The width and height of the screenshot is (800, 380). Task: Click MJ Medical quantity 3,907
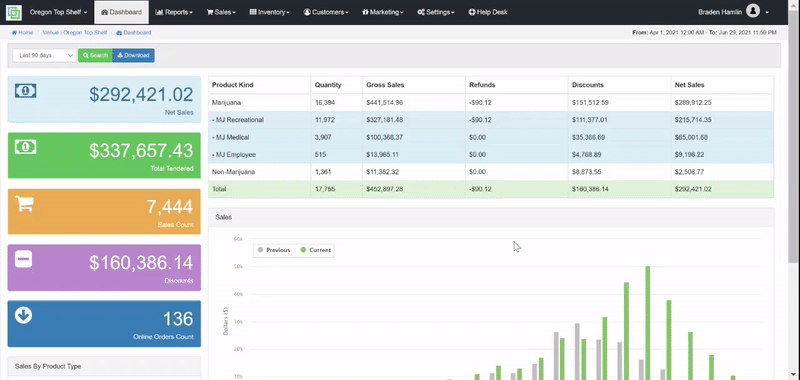(322, 137)
